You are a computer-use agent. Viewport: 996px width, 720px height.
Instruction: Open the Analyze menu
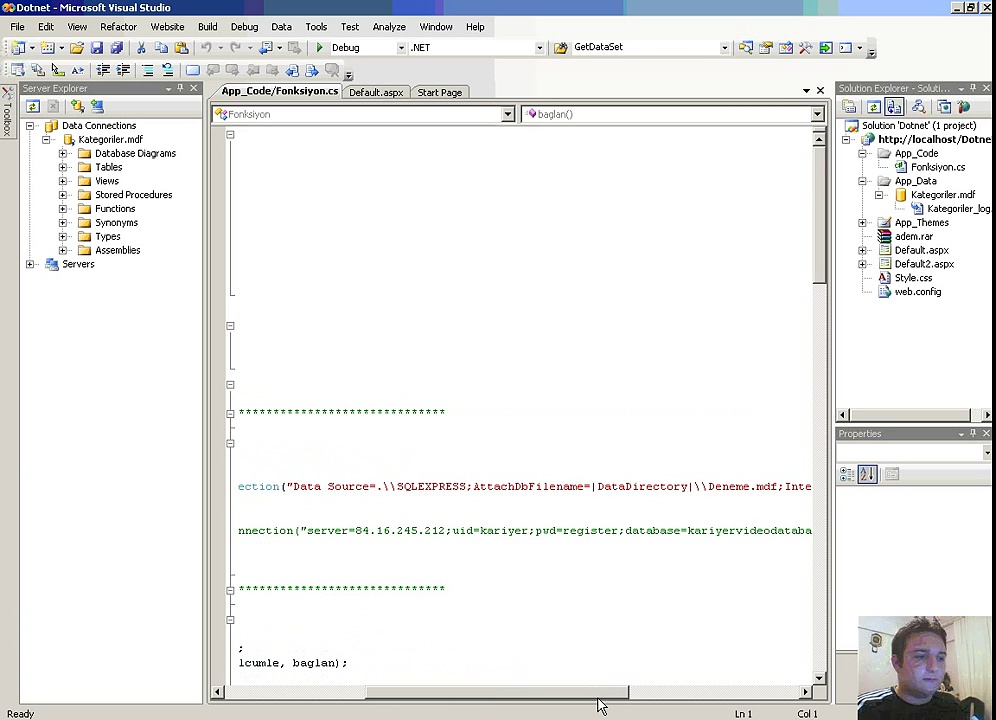pyautogui.click(x=389, y=27)
